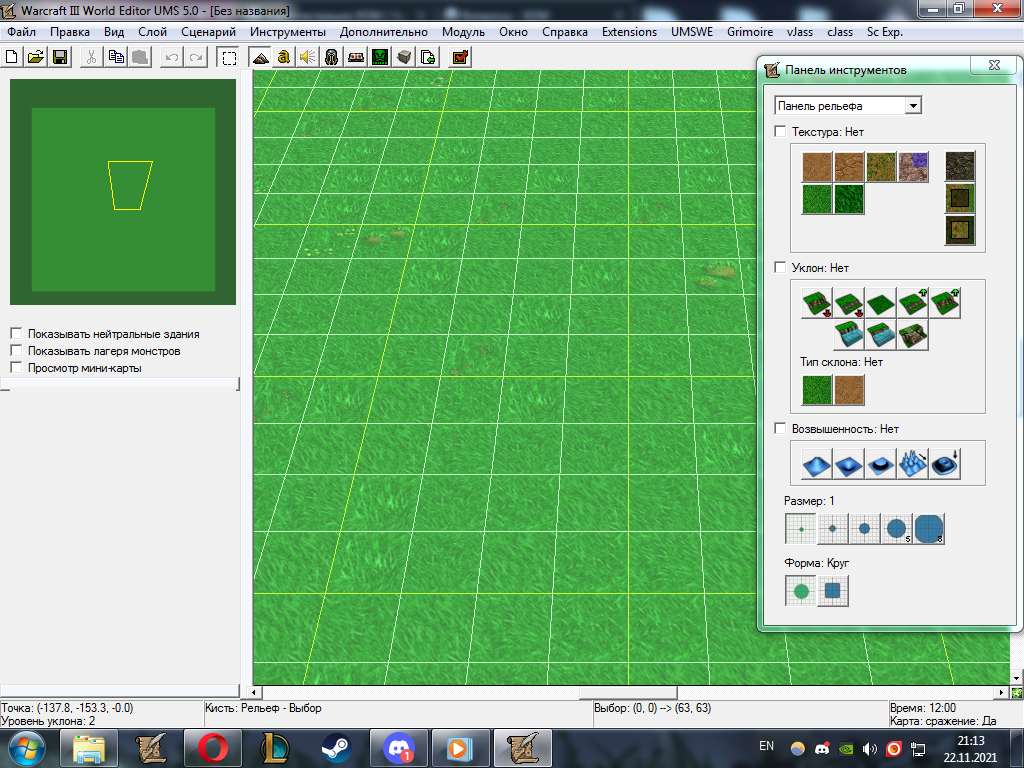The image size is (1024, 768).
Task: Open the Terrain editor mountain icon
Action: click(261, 57)
